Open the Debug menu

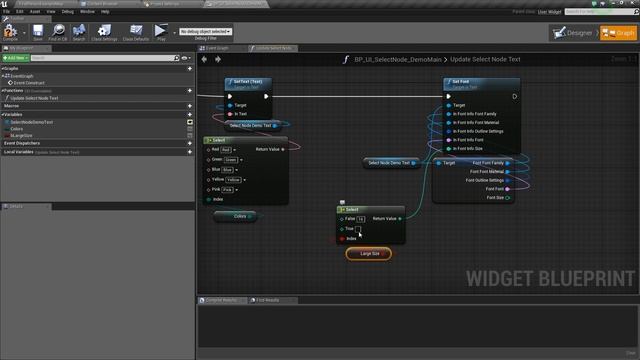point(68,11)
